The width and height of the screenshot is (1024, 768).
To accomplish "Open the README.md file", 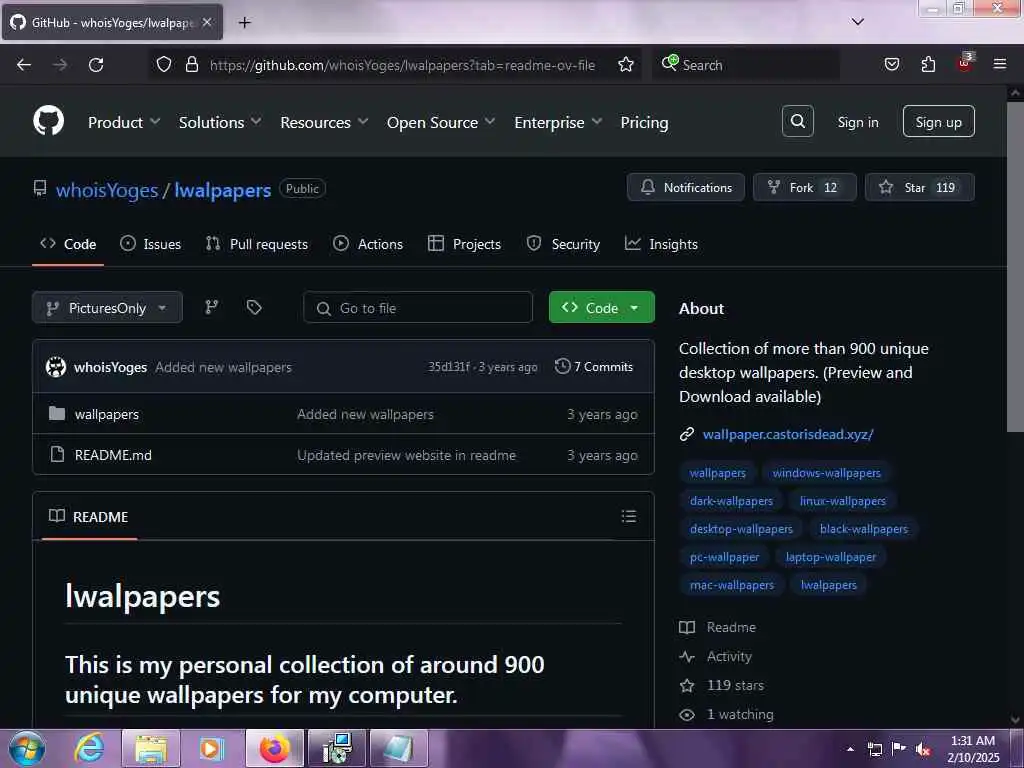I will [113, 455].
